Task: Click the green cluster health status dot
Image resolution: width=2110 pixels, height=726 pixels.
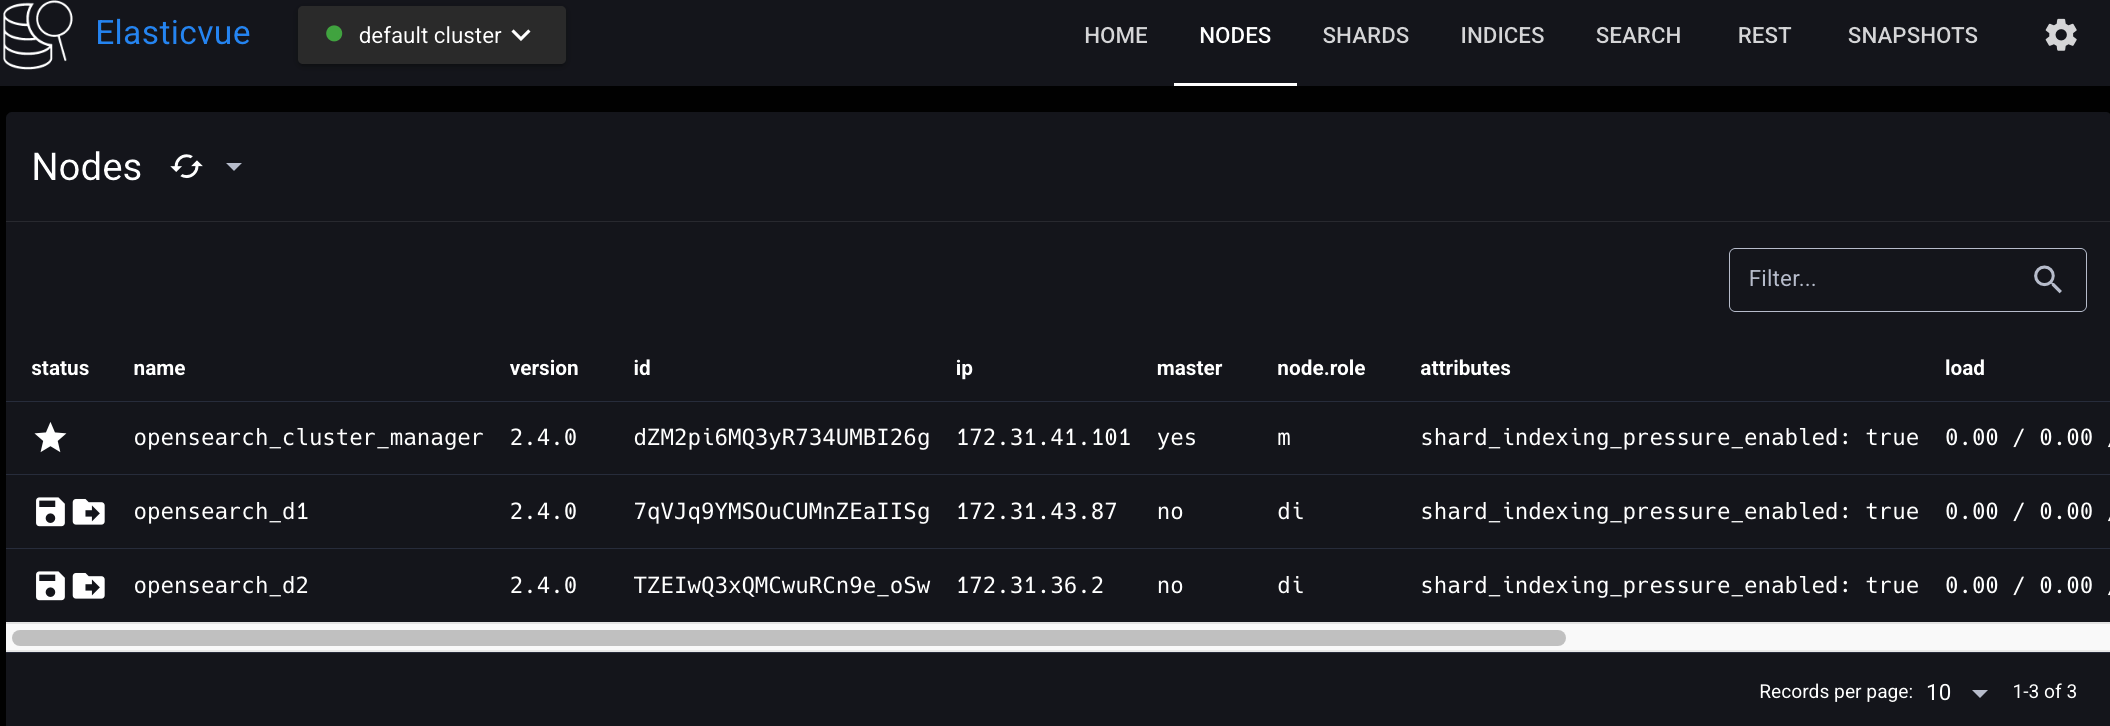Action: (335, 34)
